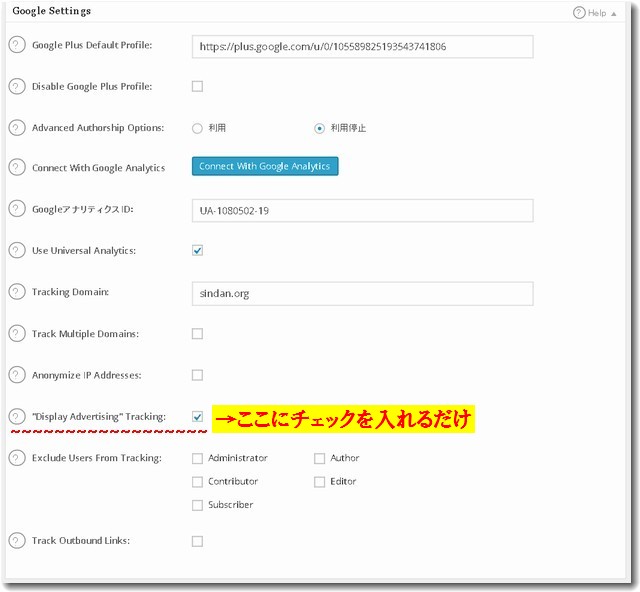The height and width of the screenshot is (592, 640).
Task: Click help icon next to Track Multiple Domains
Action: pos(16,333)
